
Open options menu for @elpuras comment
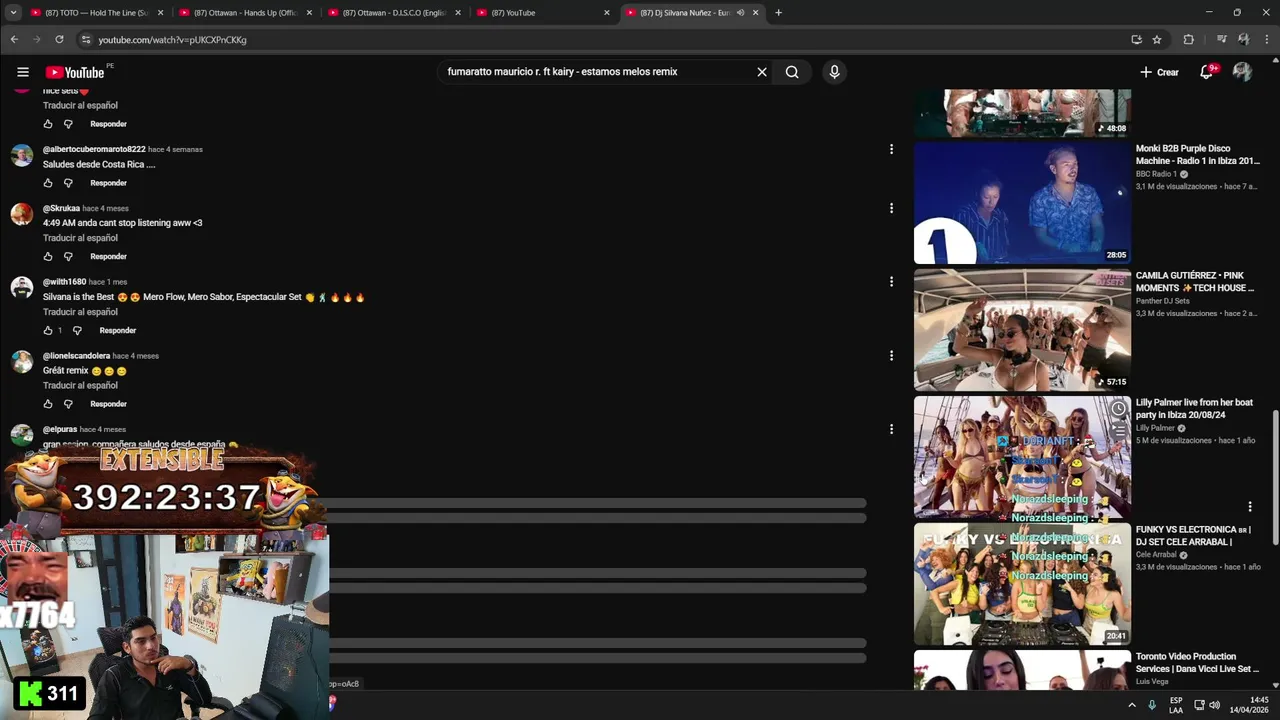891,429
